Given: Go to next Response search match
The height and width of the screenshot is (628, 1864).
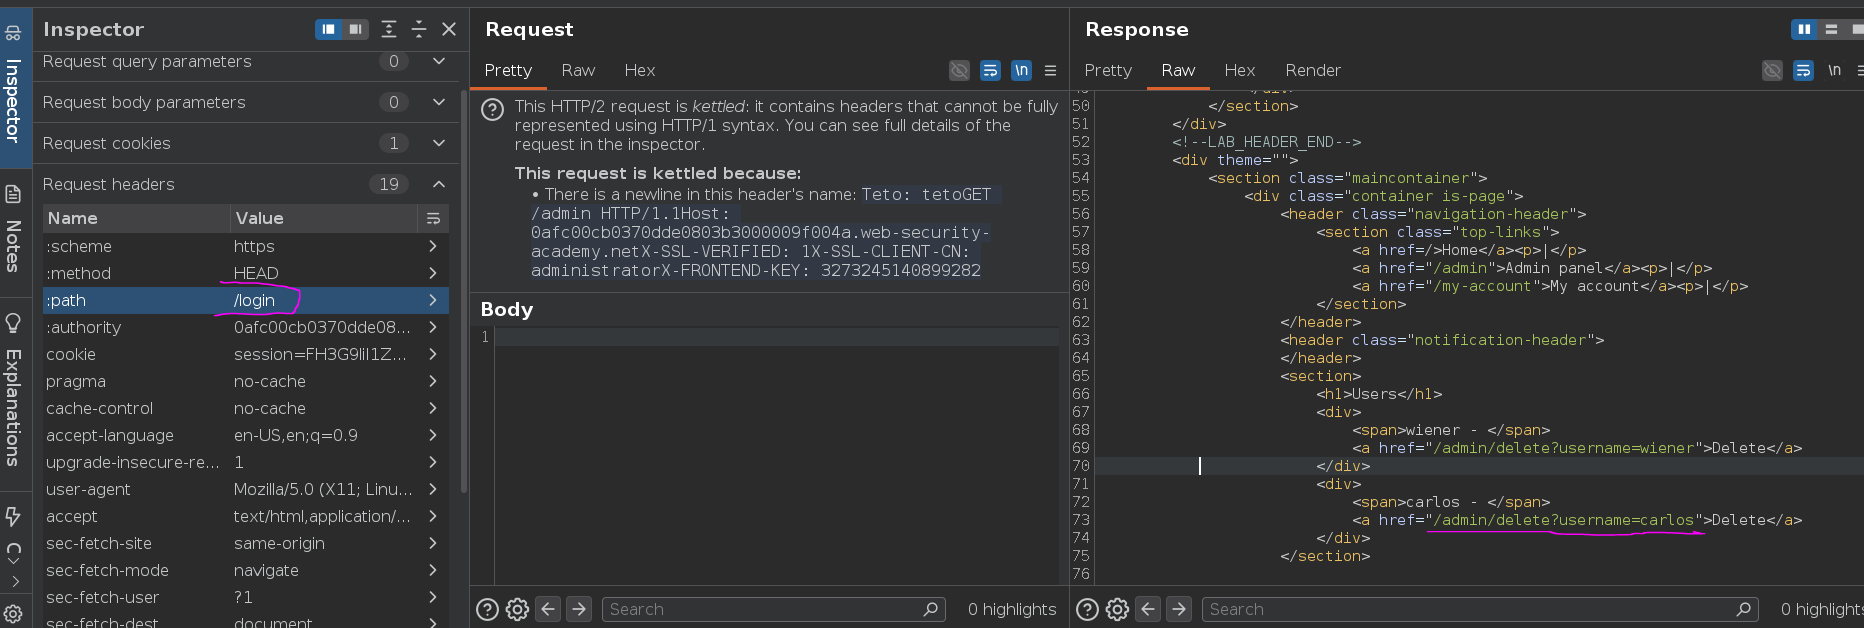Looking at the screenshot, I should point(1179,609).
